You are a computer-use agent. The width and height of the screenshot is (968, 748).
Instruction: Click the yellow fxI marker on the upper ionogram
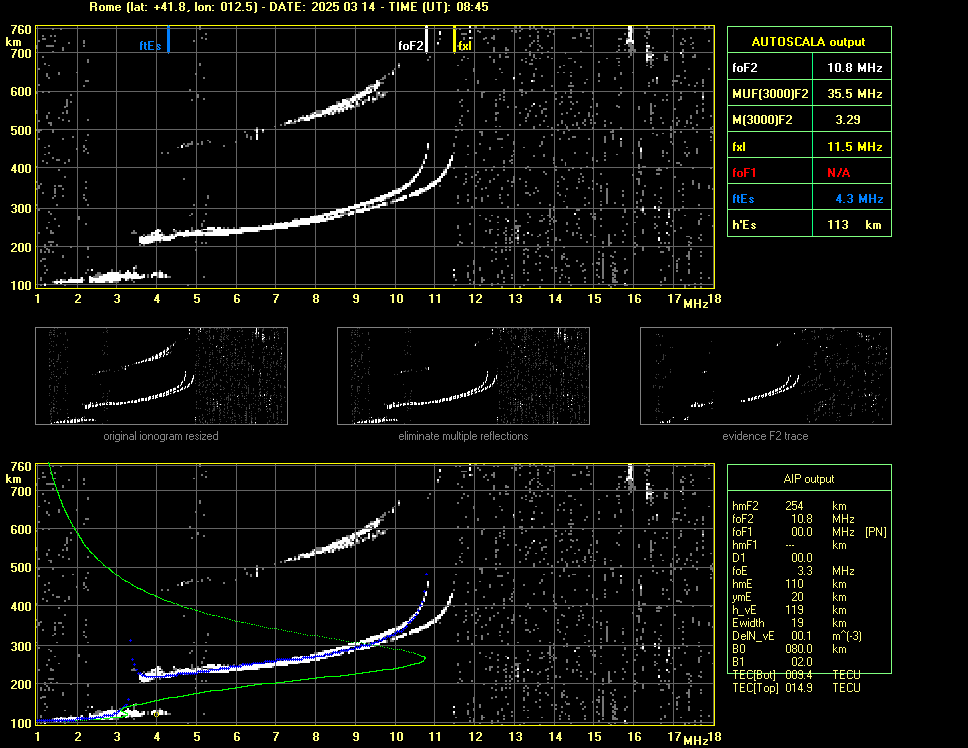pyautogui.click(x=454, y=39)
